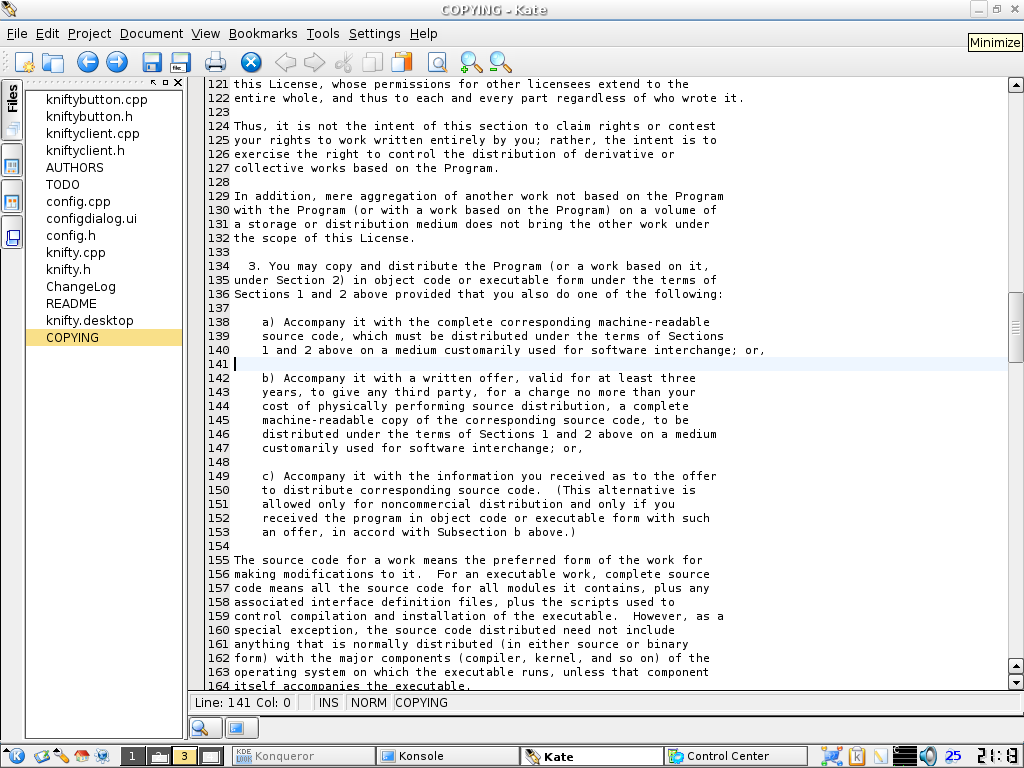Image resolution: width=1024 pixels, height=768 pixels.
Task: Open the Edit menu
Action: (47, 34)
